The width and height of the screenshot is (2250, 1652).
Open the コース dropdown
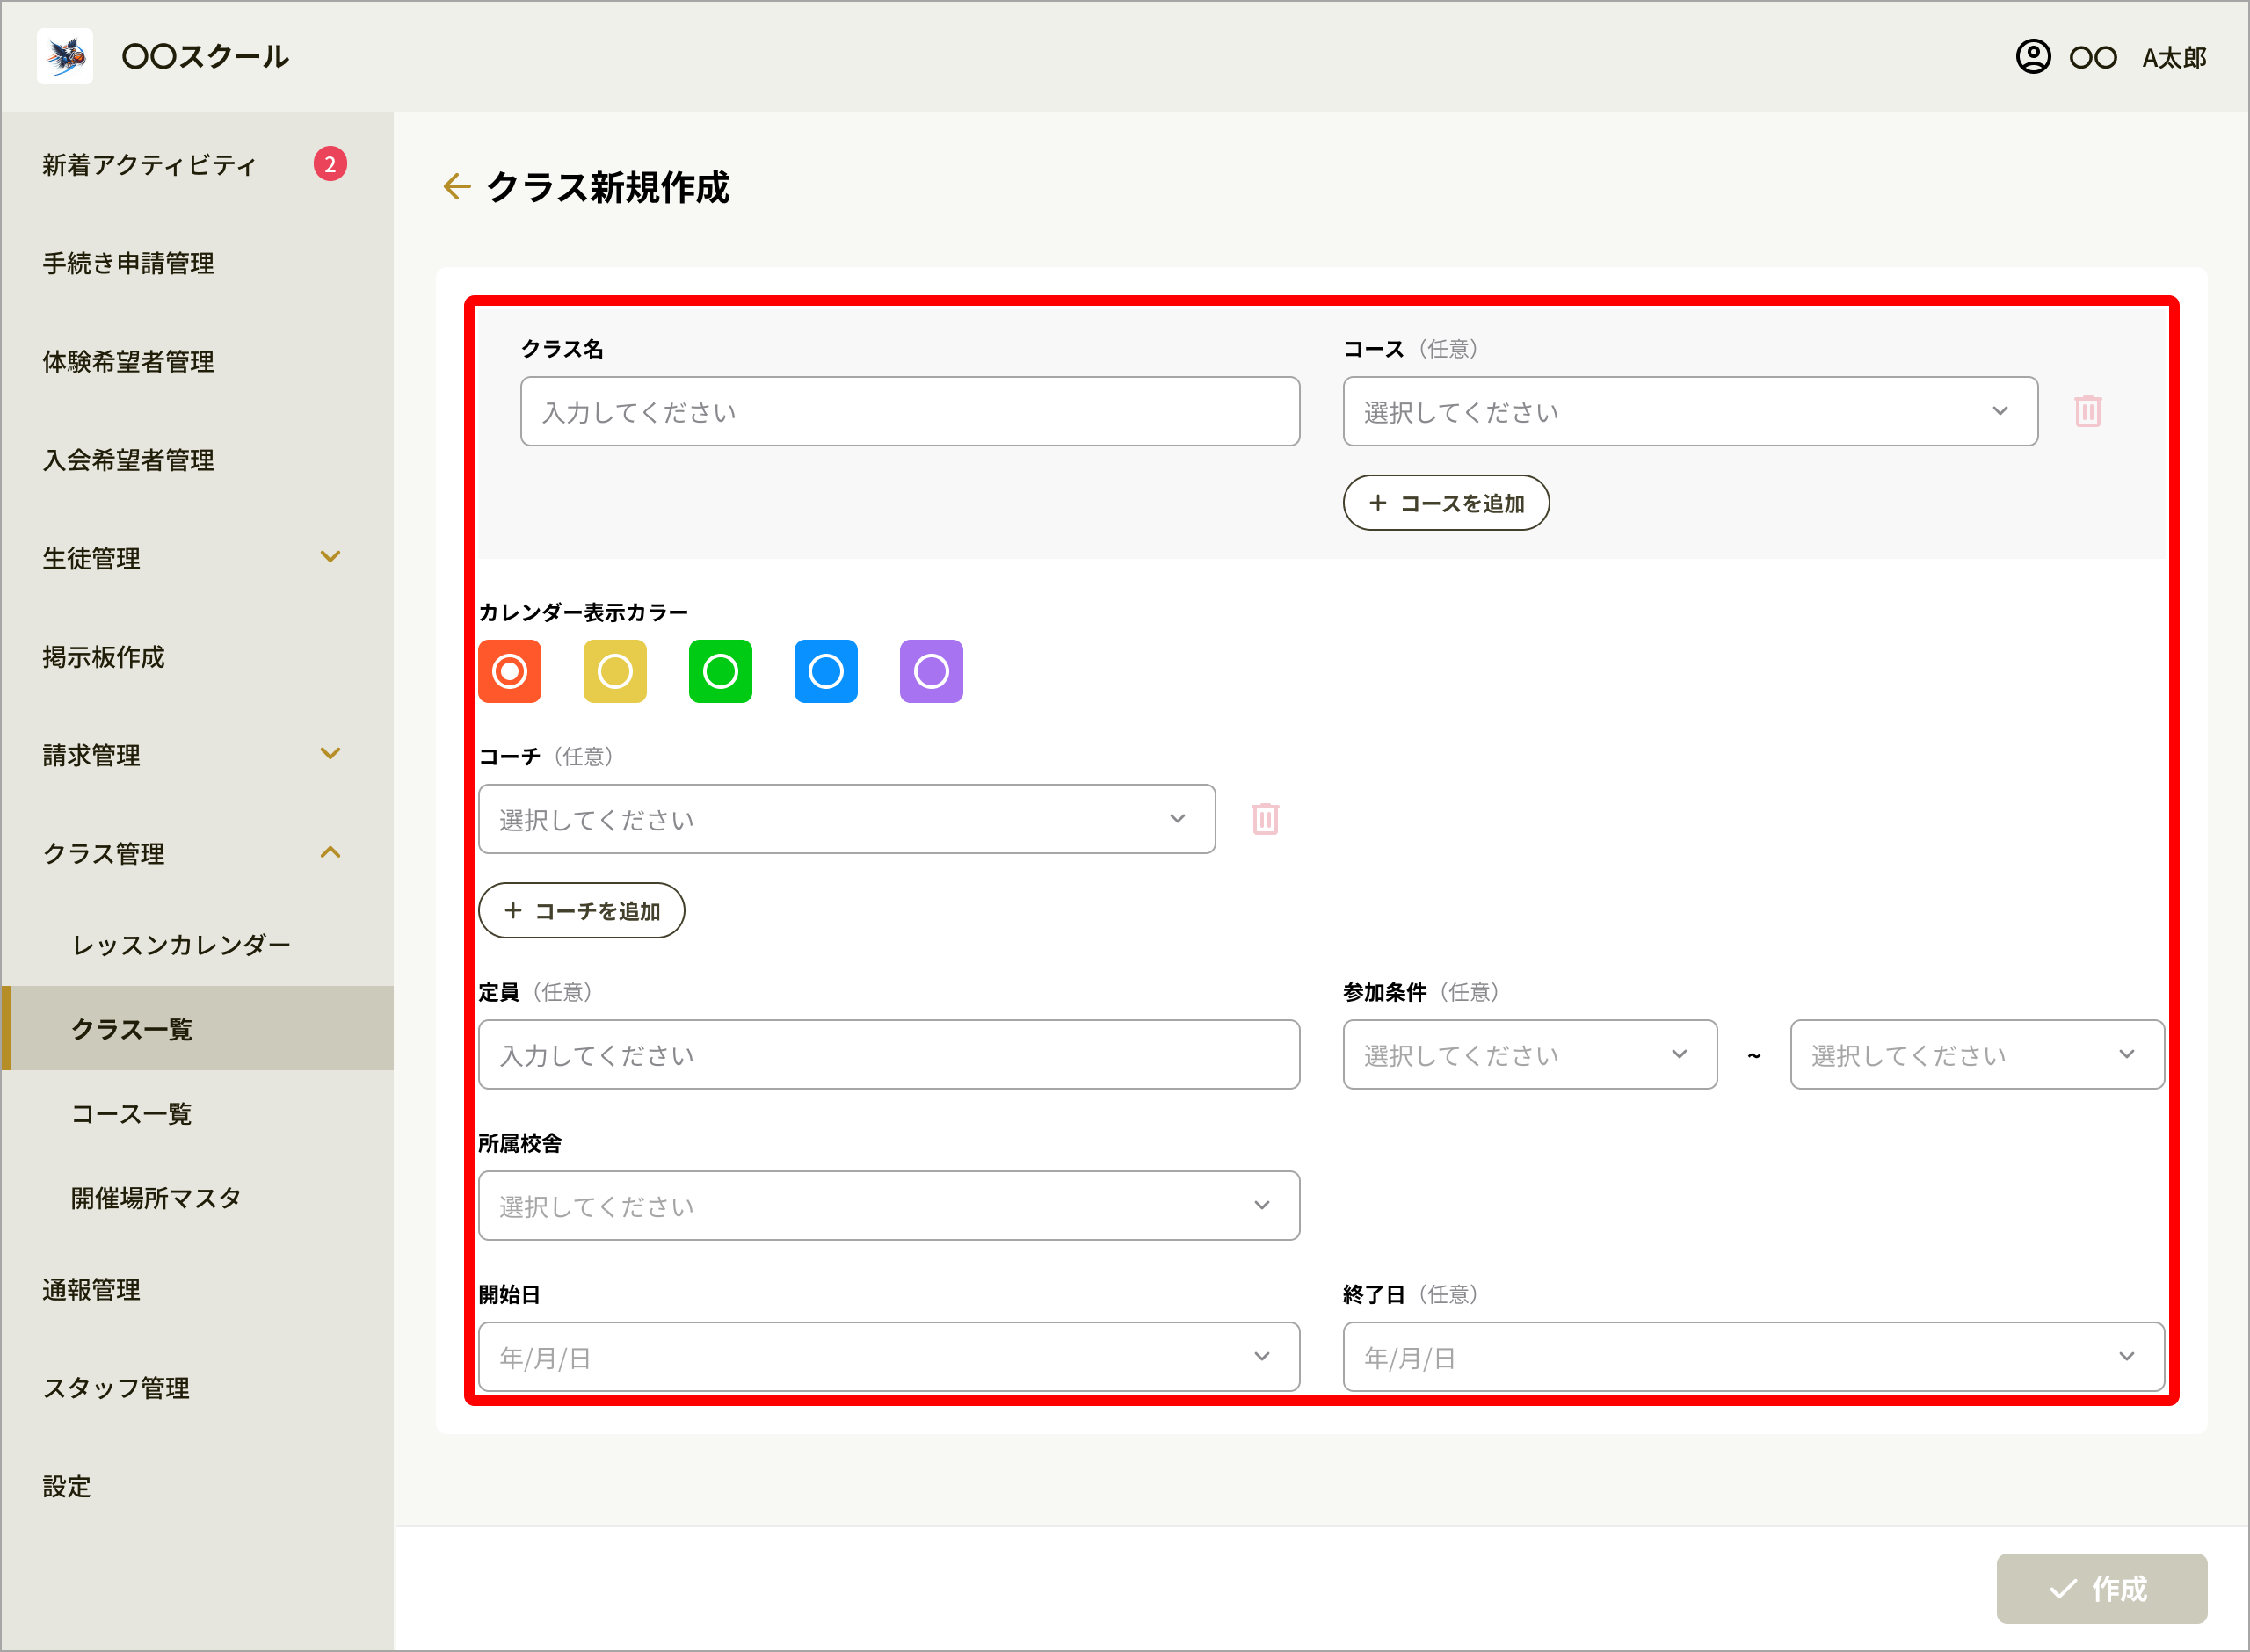1690,411
